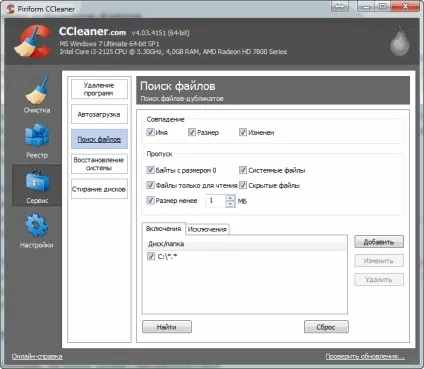Select the C:\*.* list row text
Viewport: 424px width, 369px height.
pos(167,256)
